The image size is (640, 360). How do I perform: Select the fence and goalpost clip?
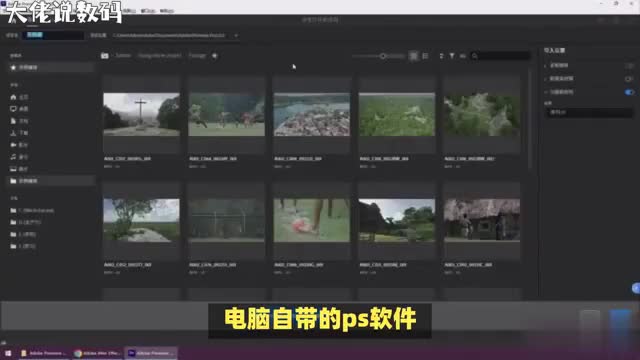tap(227, 220)
